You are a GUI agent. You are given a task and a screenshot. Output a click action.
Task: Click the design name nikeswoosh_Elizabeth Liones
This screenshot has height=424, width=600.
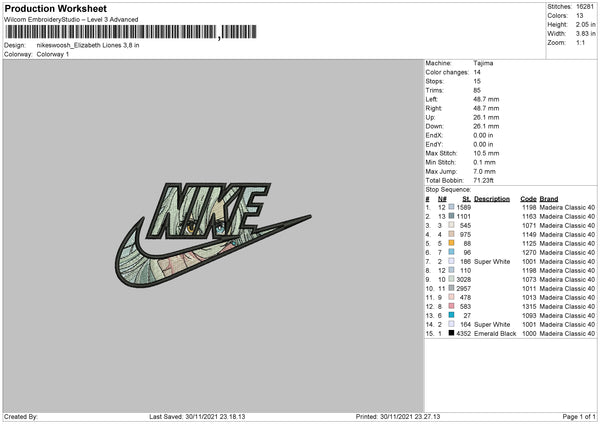(x=88, y=45)
